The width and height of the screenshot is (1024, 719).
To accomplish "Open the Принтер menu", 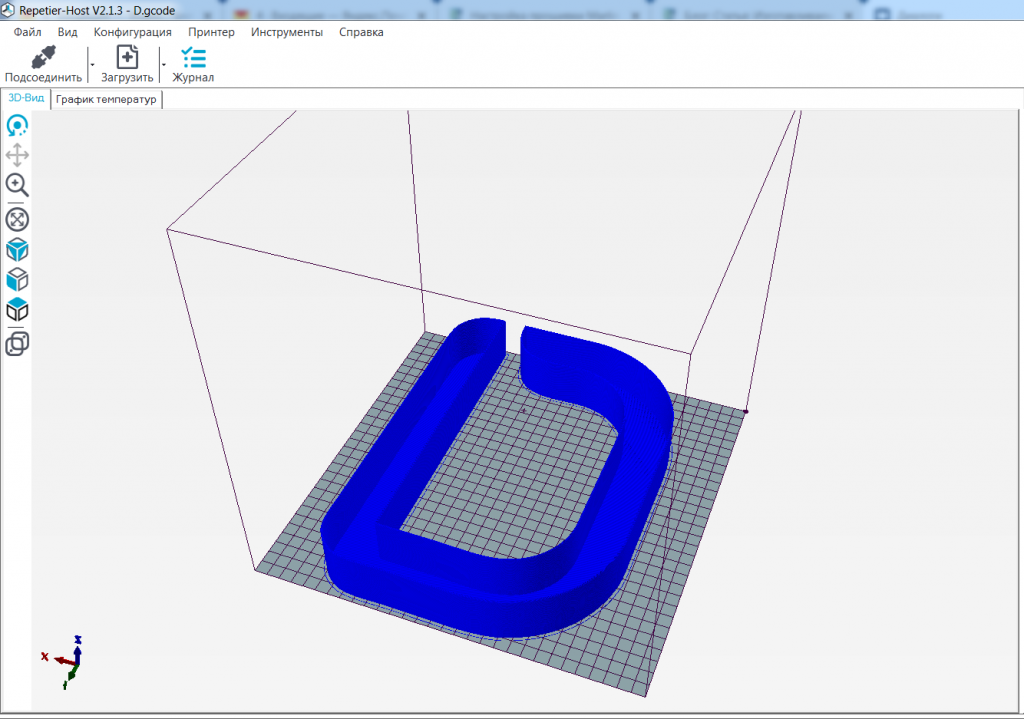I will pyautogui.click(x=211, y=32).
